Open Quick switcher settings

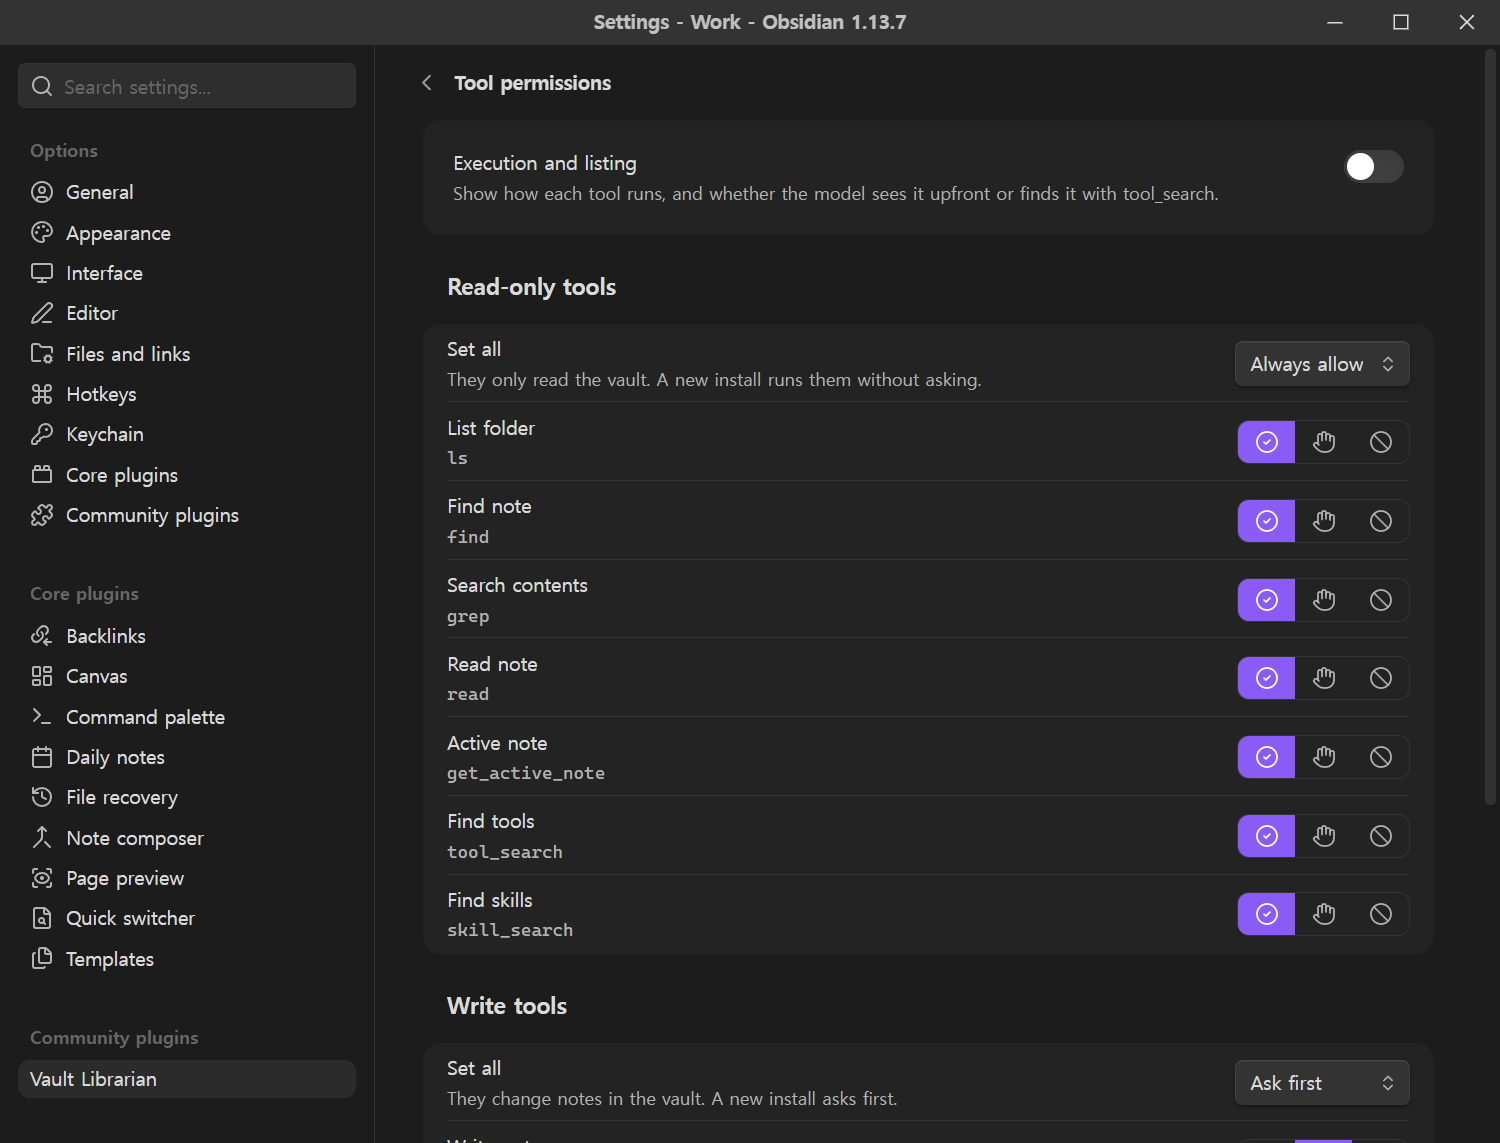coord(187,918)
